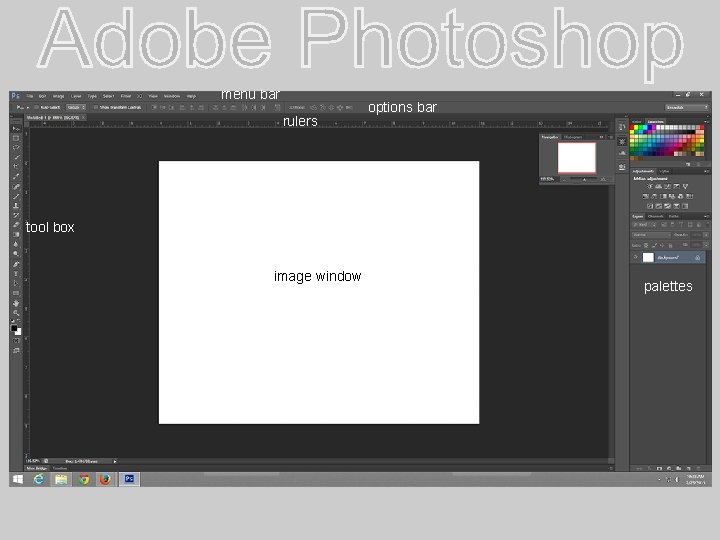Click the Navigator preview thumbnail
720x540 pixels.
click(577, 158)
